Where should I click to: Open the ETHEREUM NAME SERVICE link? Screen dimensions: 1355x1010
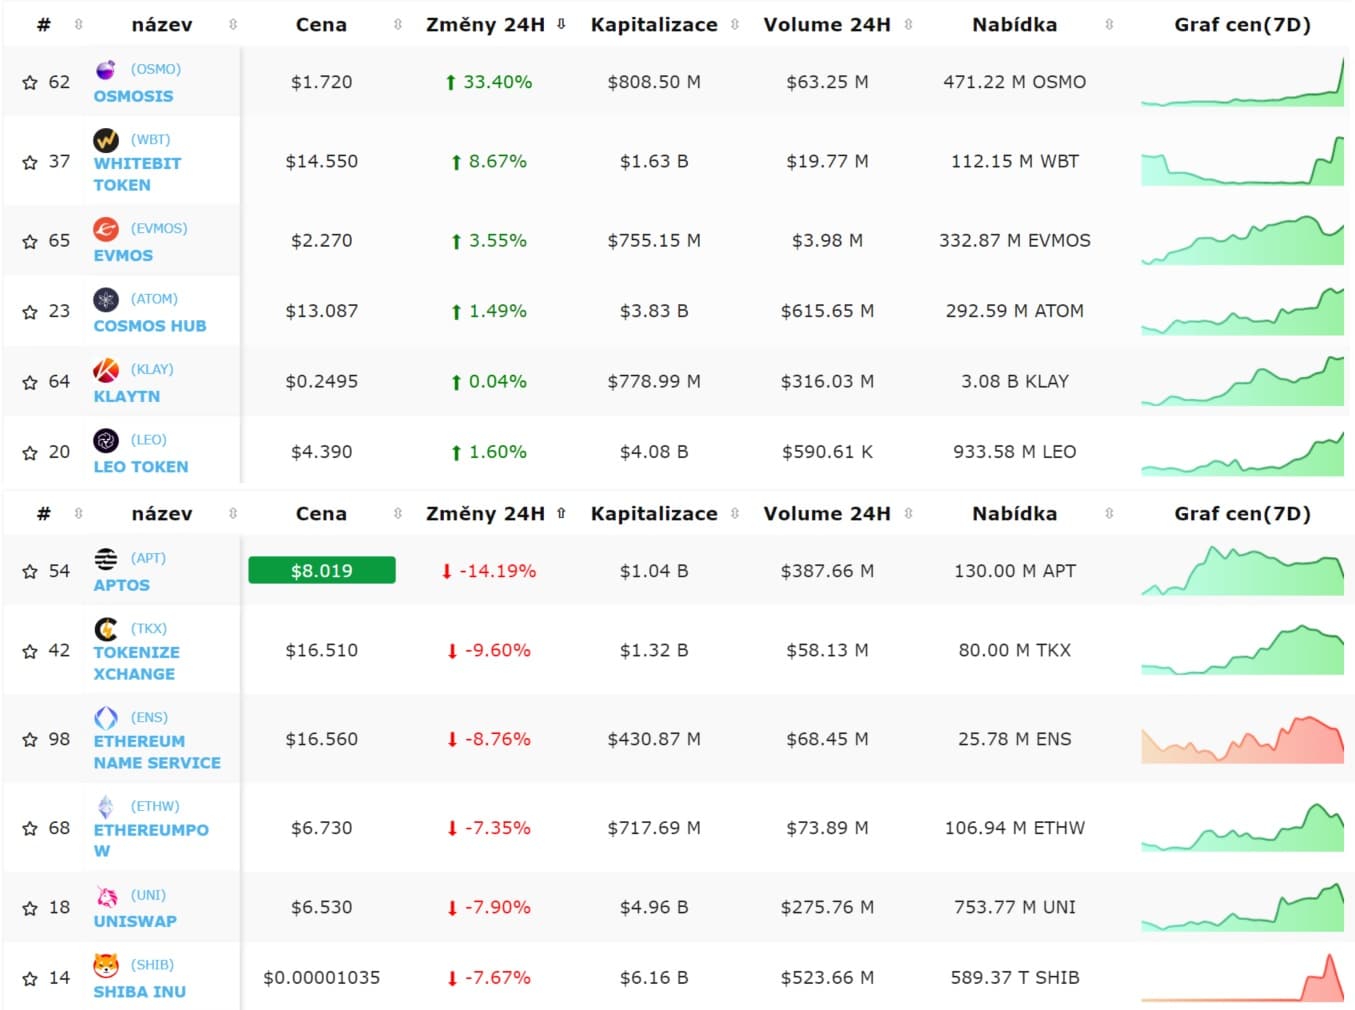pyautogui.click(x=157, y=752)
